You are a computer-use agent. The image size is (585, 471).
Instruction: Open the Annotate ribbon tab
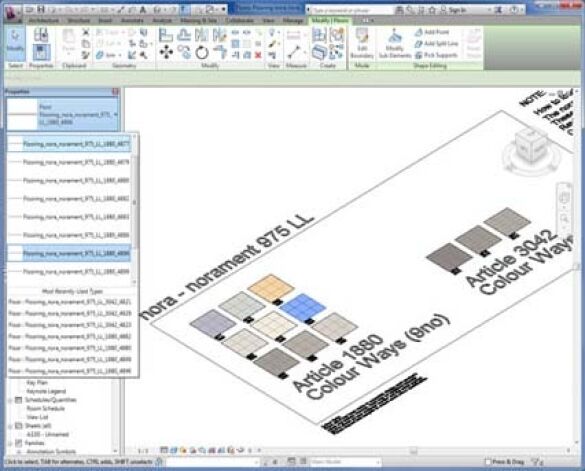click(132, 21)
